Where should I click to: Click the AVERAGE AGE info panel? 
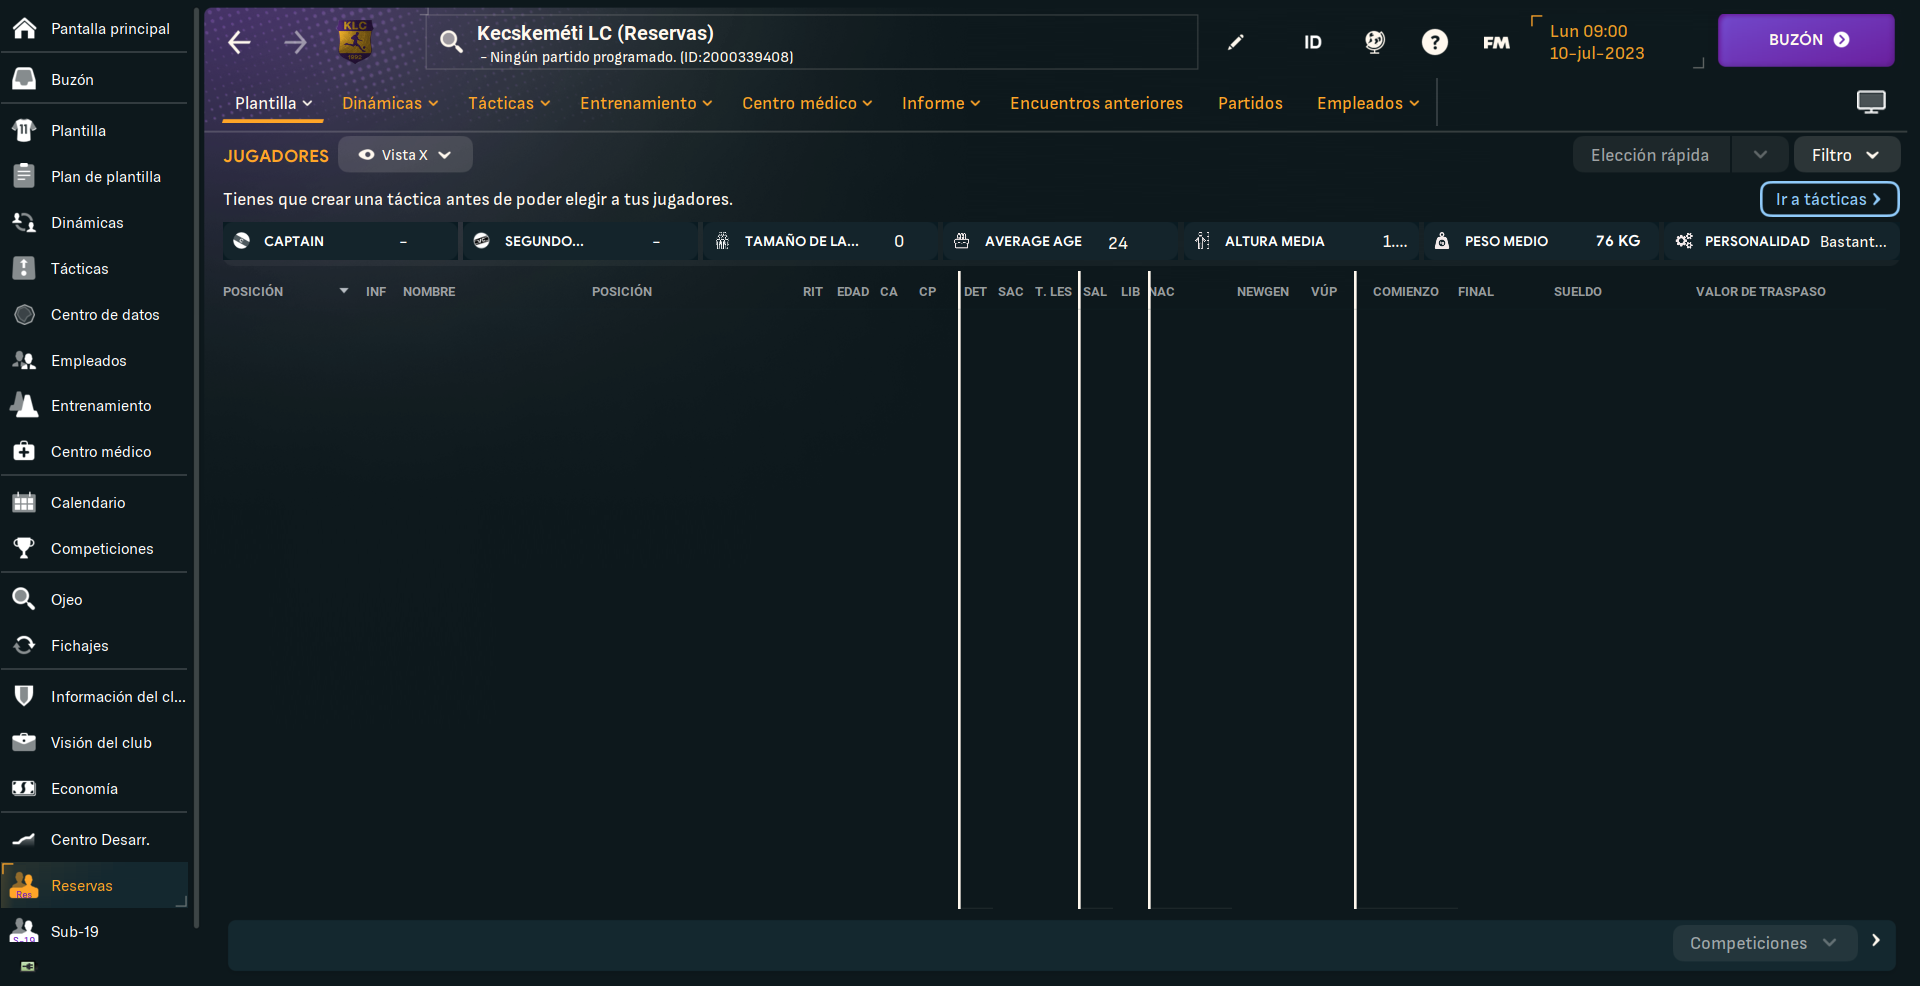click(1061, 241)
